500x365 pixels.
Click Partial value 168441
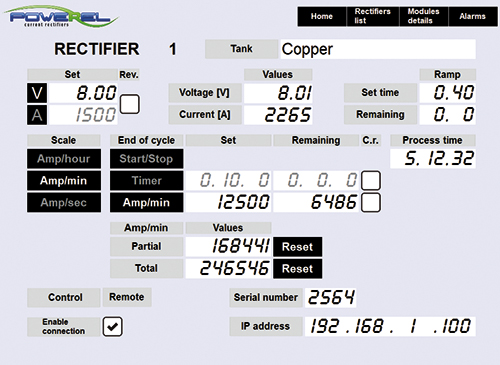[228, 247]
